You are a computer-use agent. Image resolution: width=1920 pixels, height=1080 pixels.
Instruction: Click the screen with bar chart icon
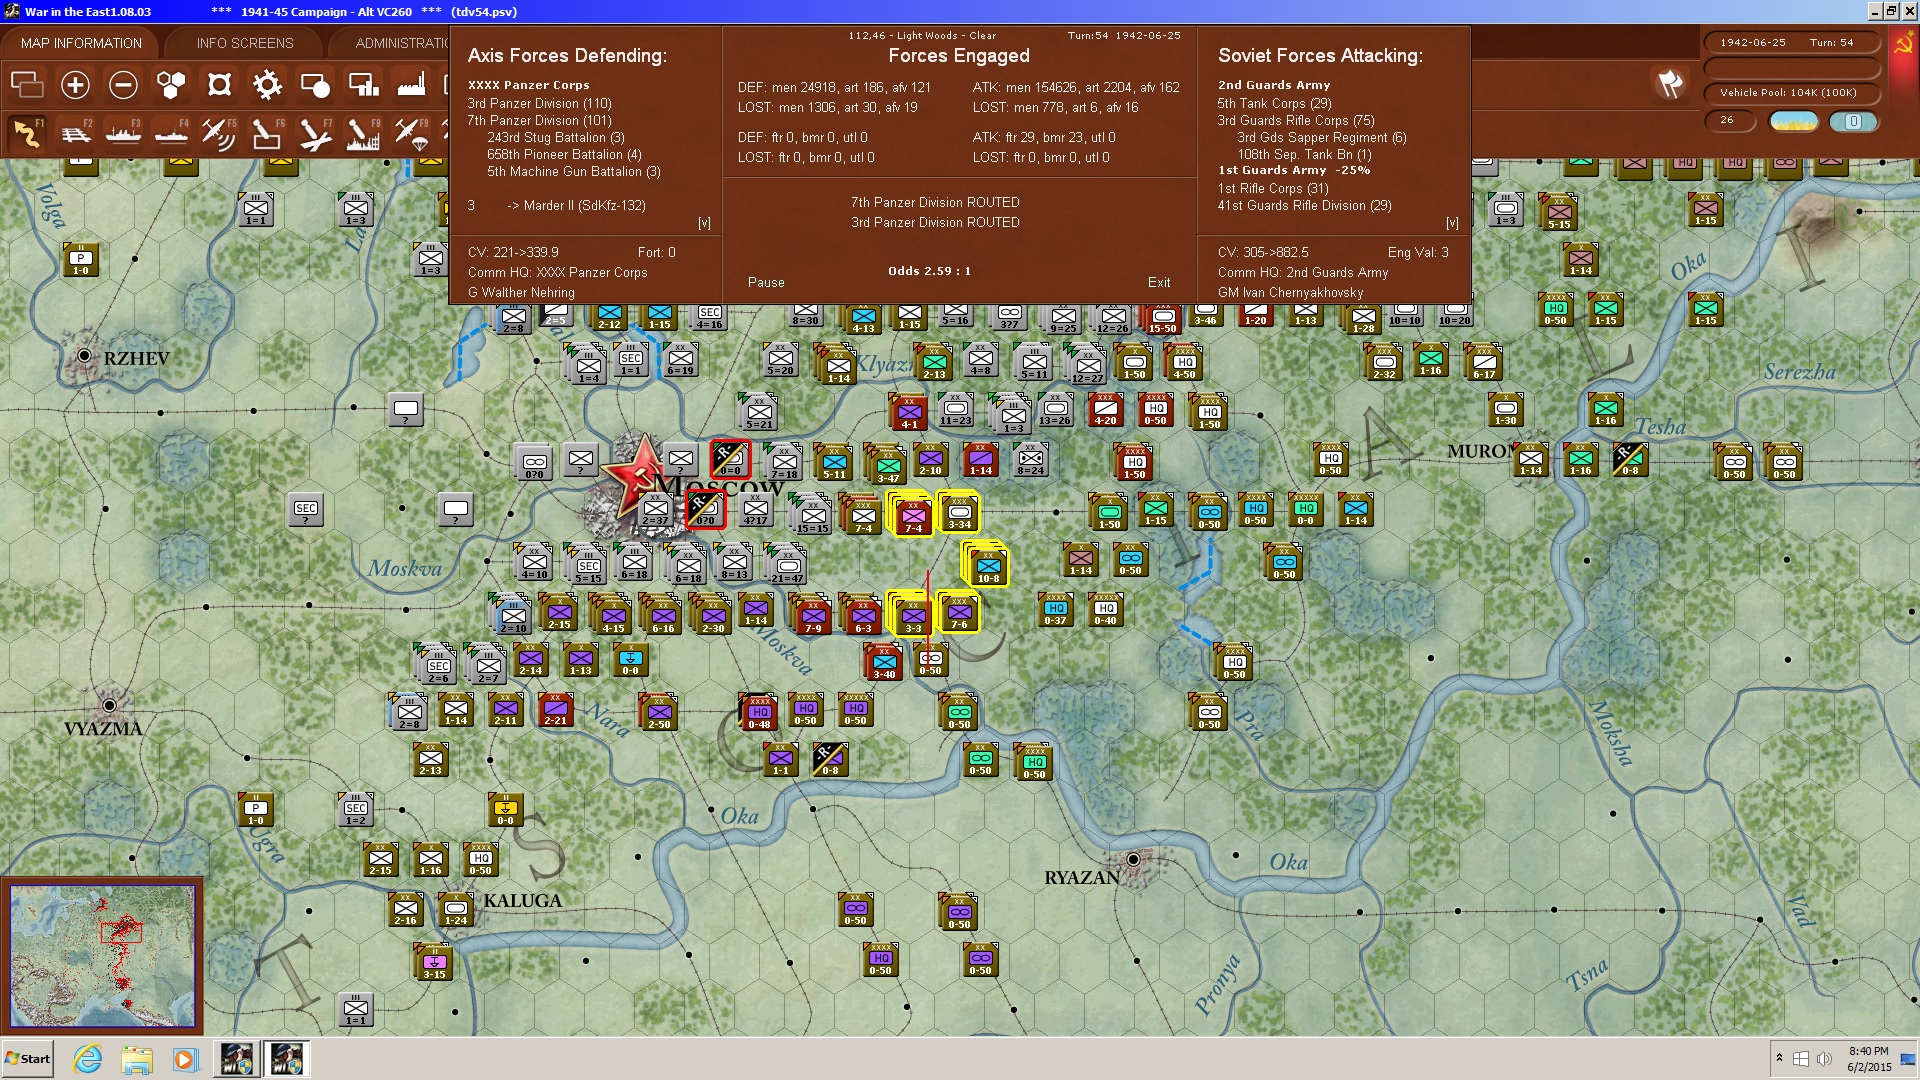363,85
